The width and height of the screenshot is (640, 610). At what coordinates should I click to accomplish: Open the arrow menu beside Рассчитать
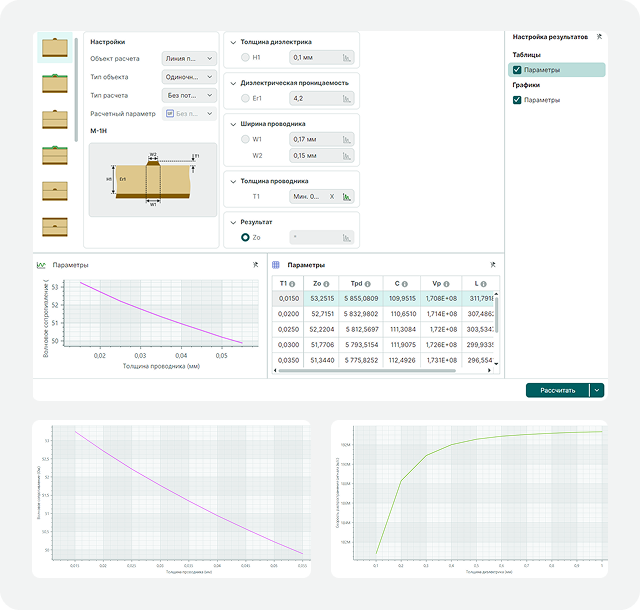[x=597, y=390]
